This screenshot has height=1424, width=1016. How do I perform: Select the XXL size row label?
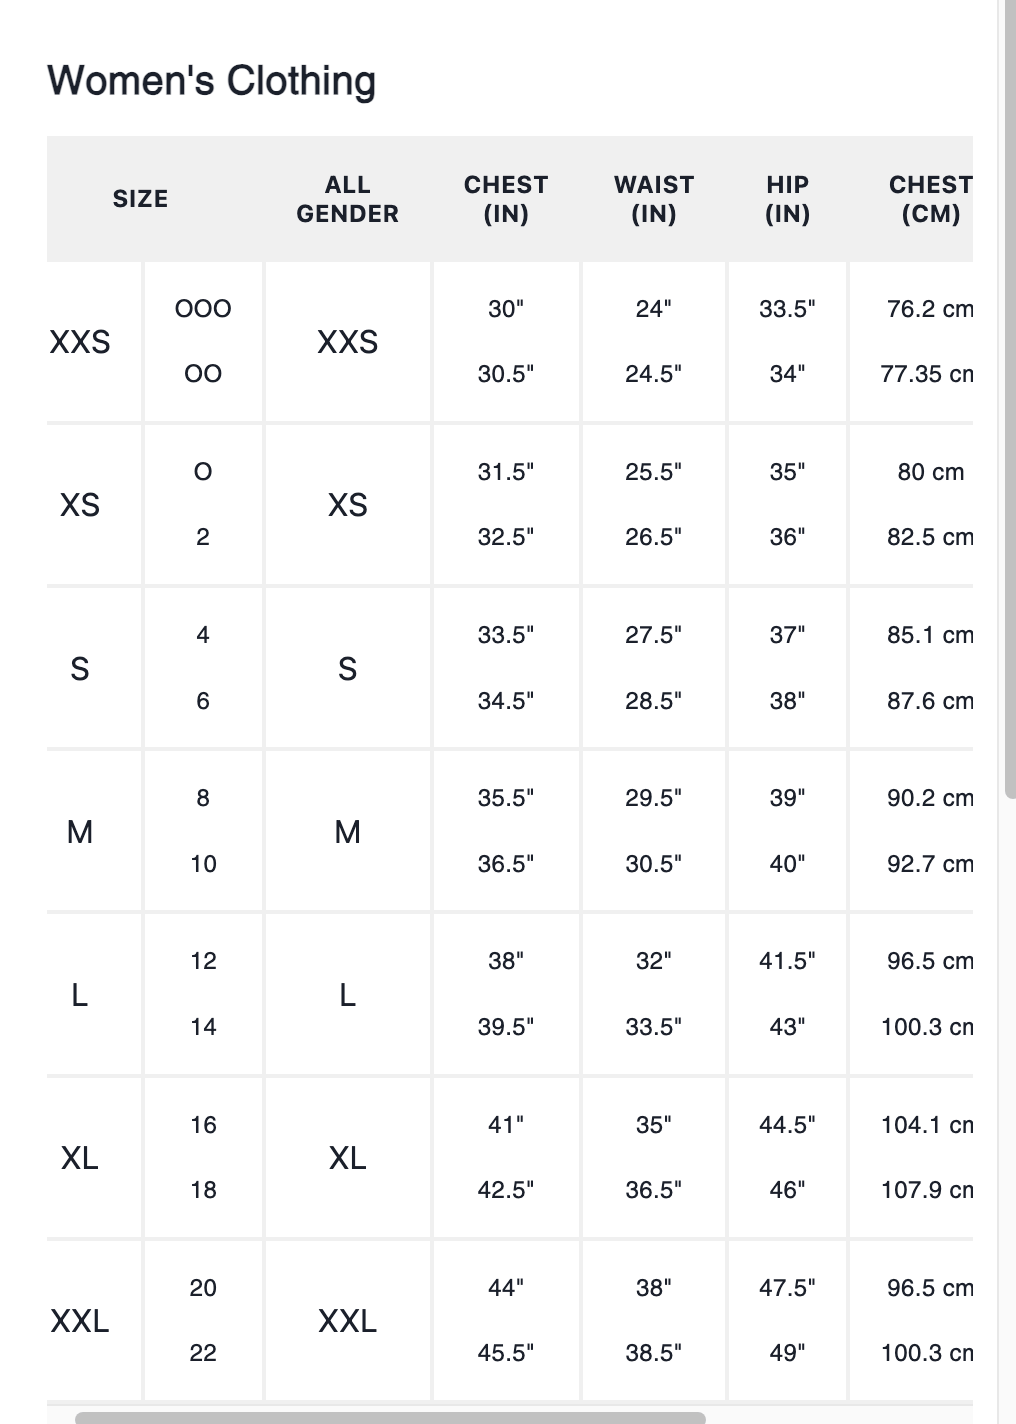pos(80,1321)
